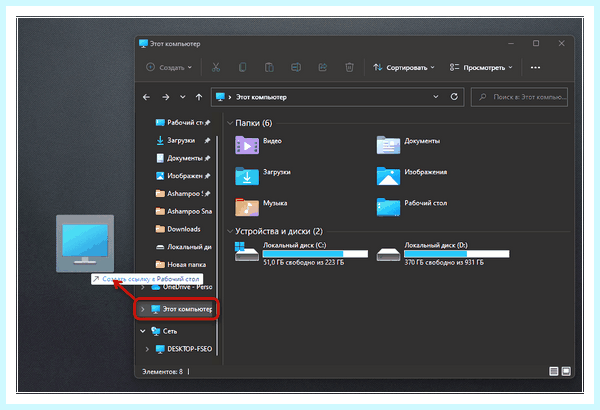Click the Rename icon in toolbar

pyautogui.click(x=296, y=67)
